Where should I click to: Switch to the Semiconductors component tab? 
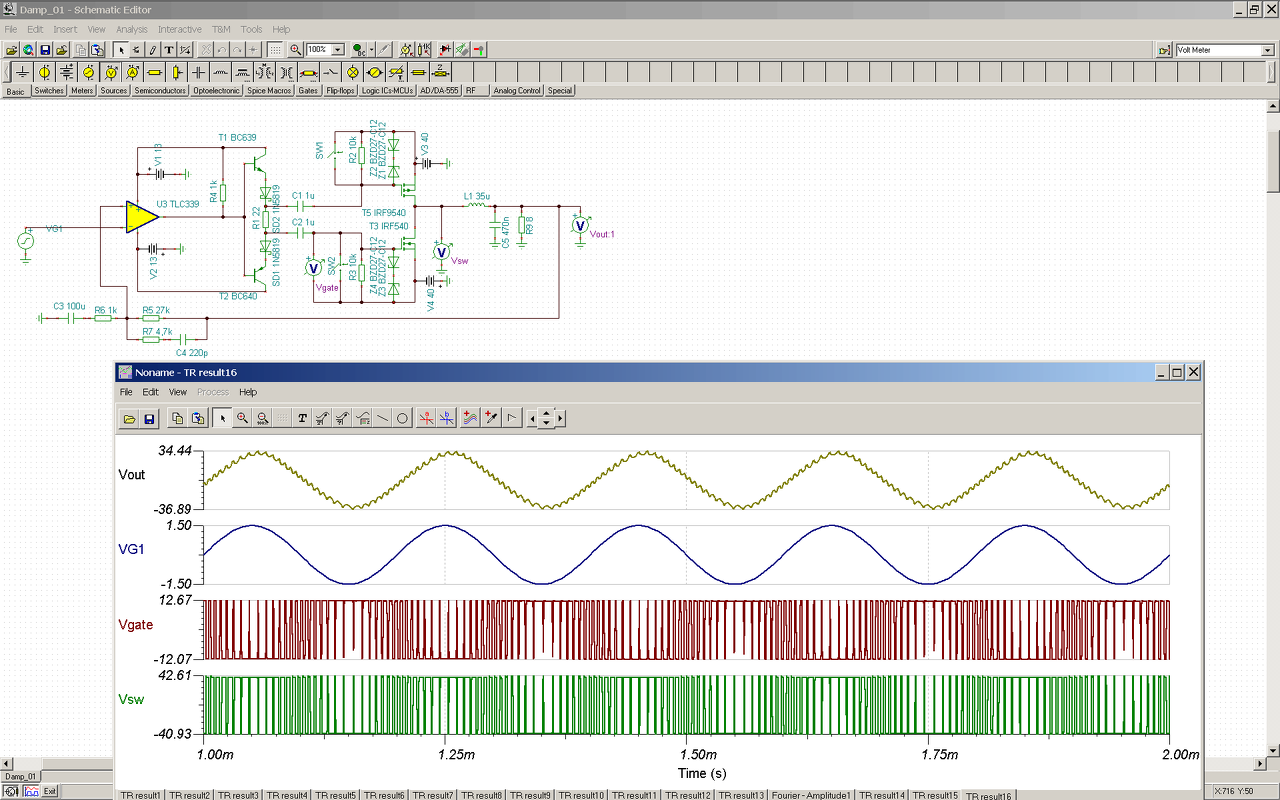[x=160, y=91]
